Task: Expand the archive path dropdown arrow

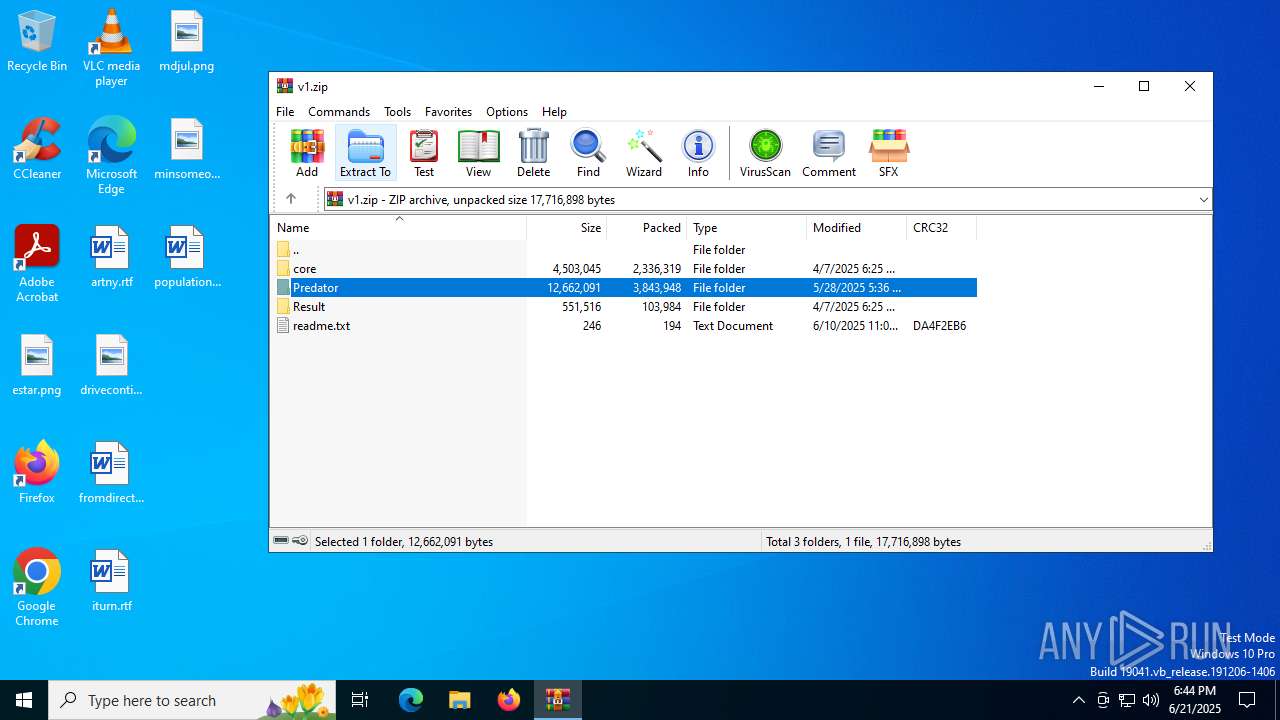Action: point(1203,199)
